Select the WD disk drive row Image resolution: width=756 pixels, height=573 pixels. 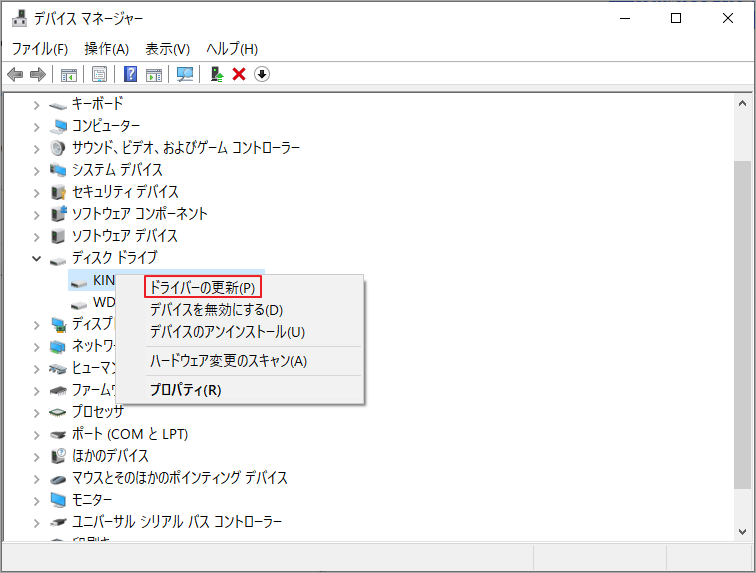[x=104, y=302]
